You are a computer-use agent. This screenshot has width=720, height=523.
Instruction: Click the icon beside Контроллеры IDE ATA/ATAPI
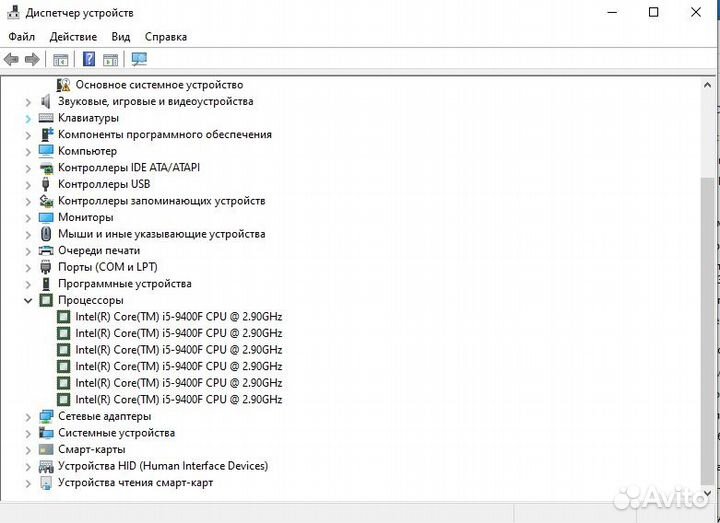point(46,168)
